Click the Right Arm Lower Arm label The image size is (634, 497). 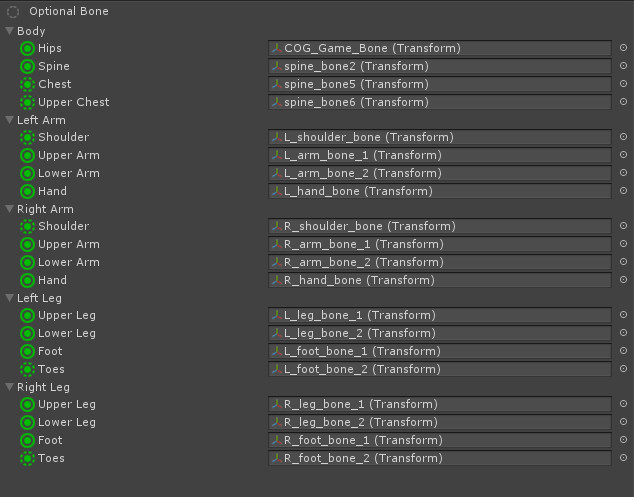click(69, 262)
